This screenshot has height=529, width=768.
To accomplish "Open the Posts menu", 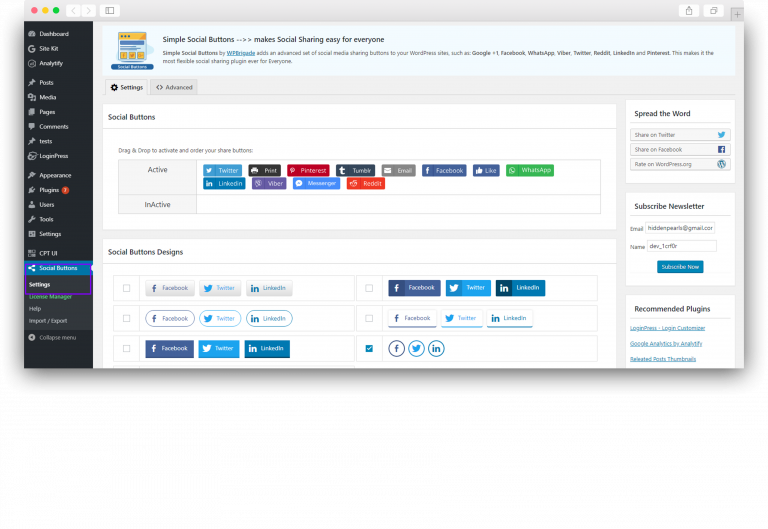I will click(46, 82).
